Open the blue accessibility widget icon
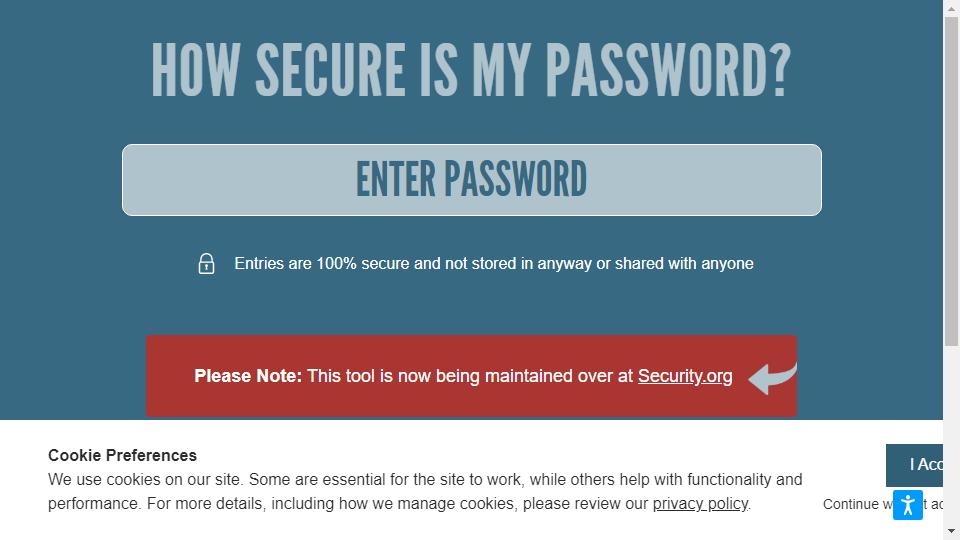The height and width of the screenshot is (540, 960). click(907, 505)
